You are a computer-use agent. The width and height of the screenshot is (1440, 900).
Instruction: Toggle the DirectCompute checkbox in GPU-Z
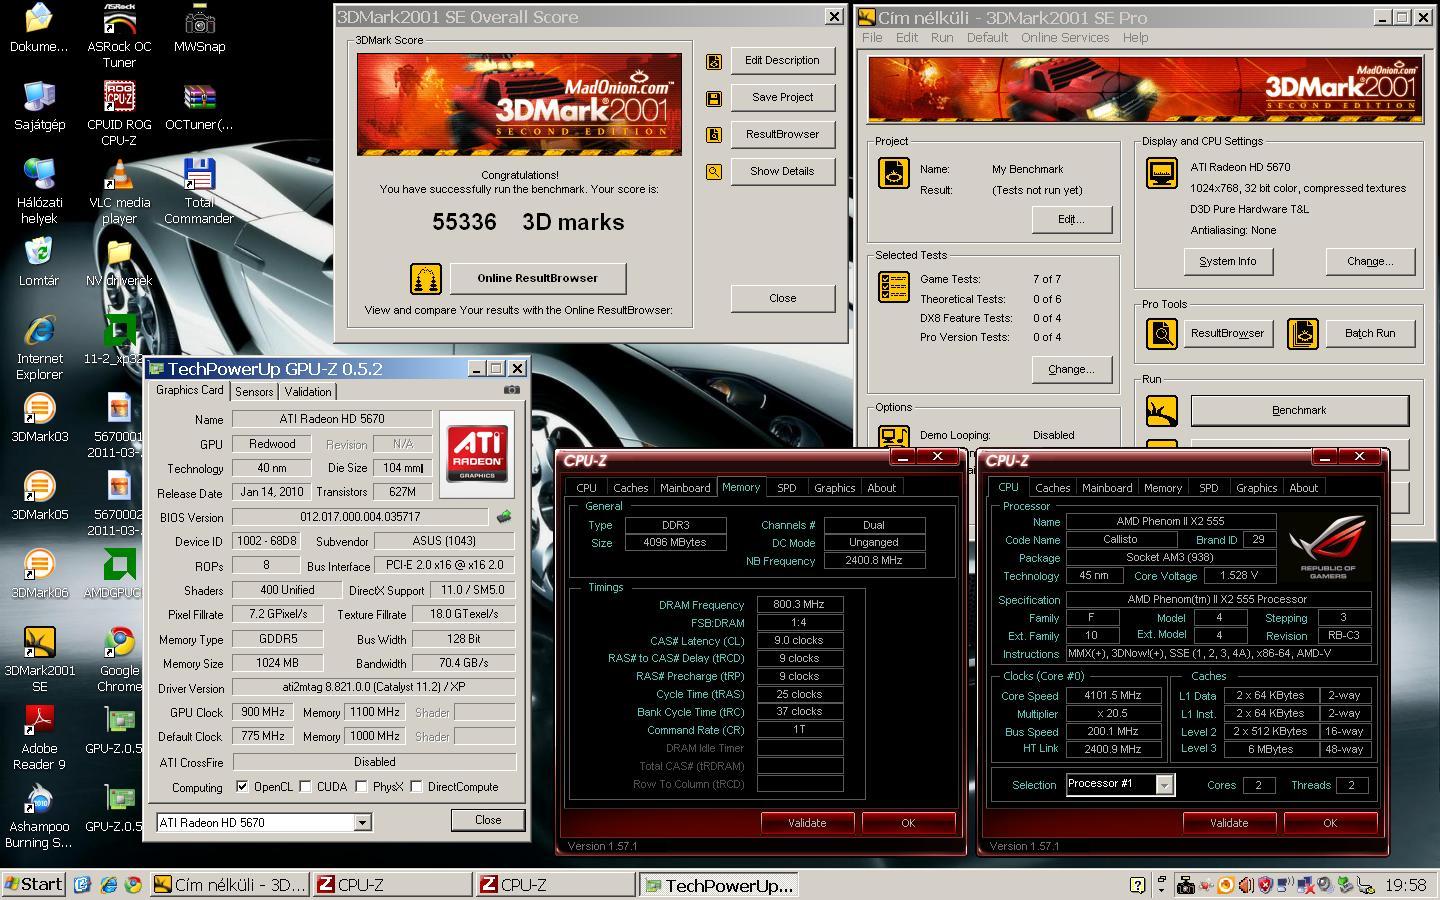click(416, 787)
